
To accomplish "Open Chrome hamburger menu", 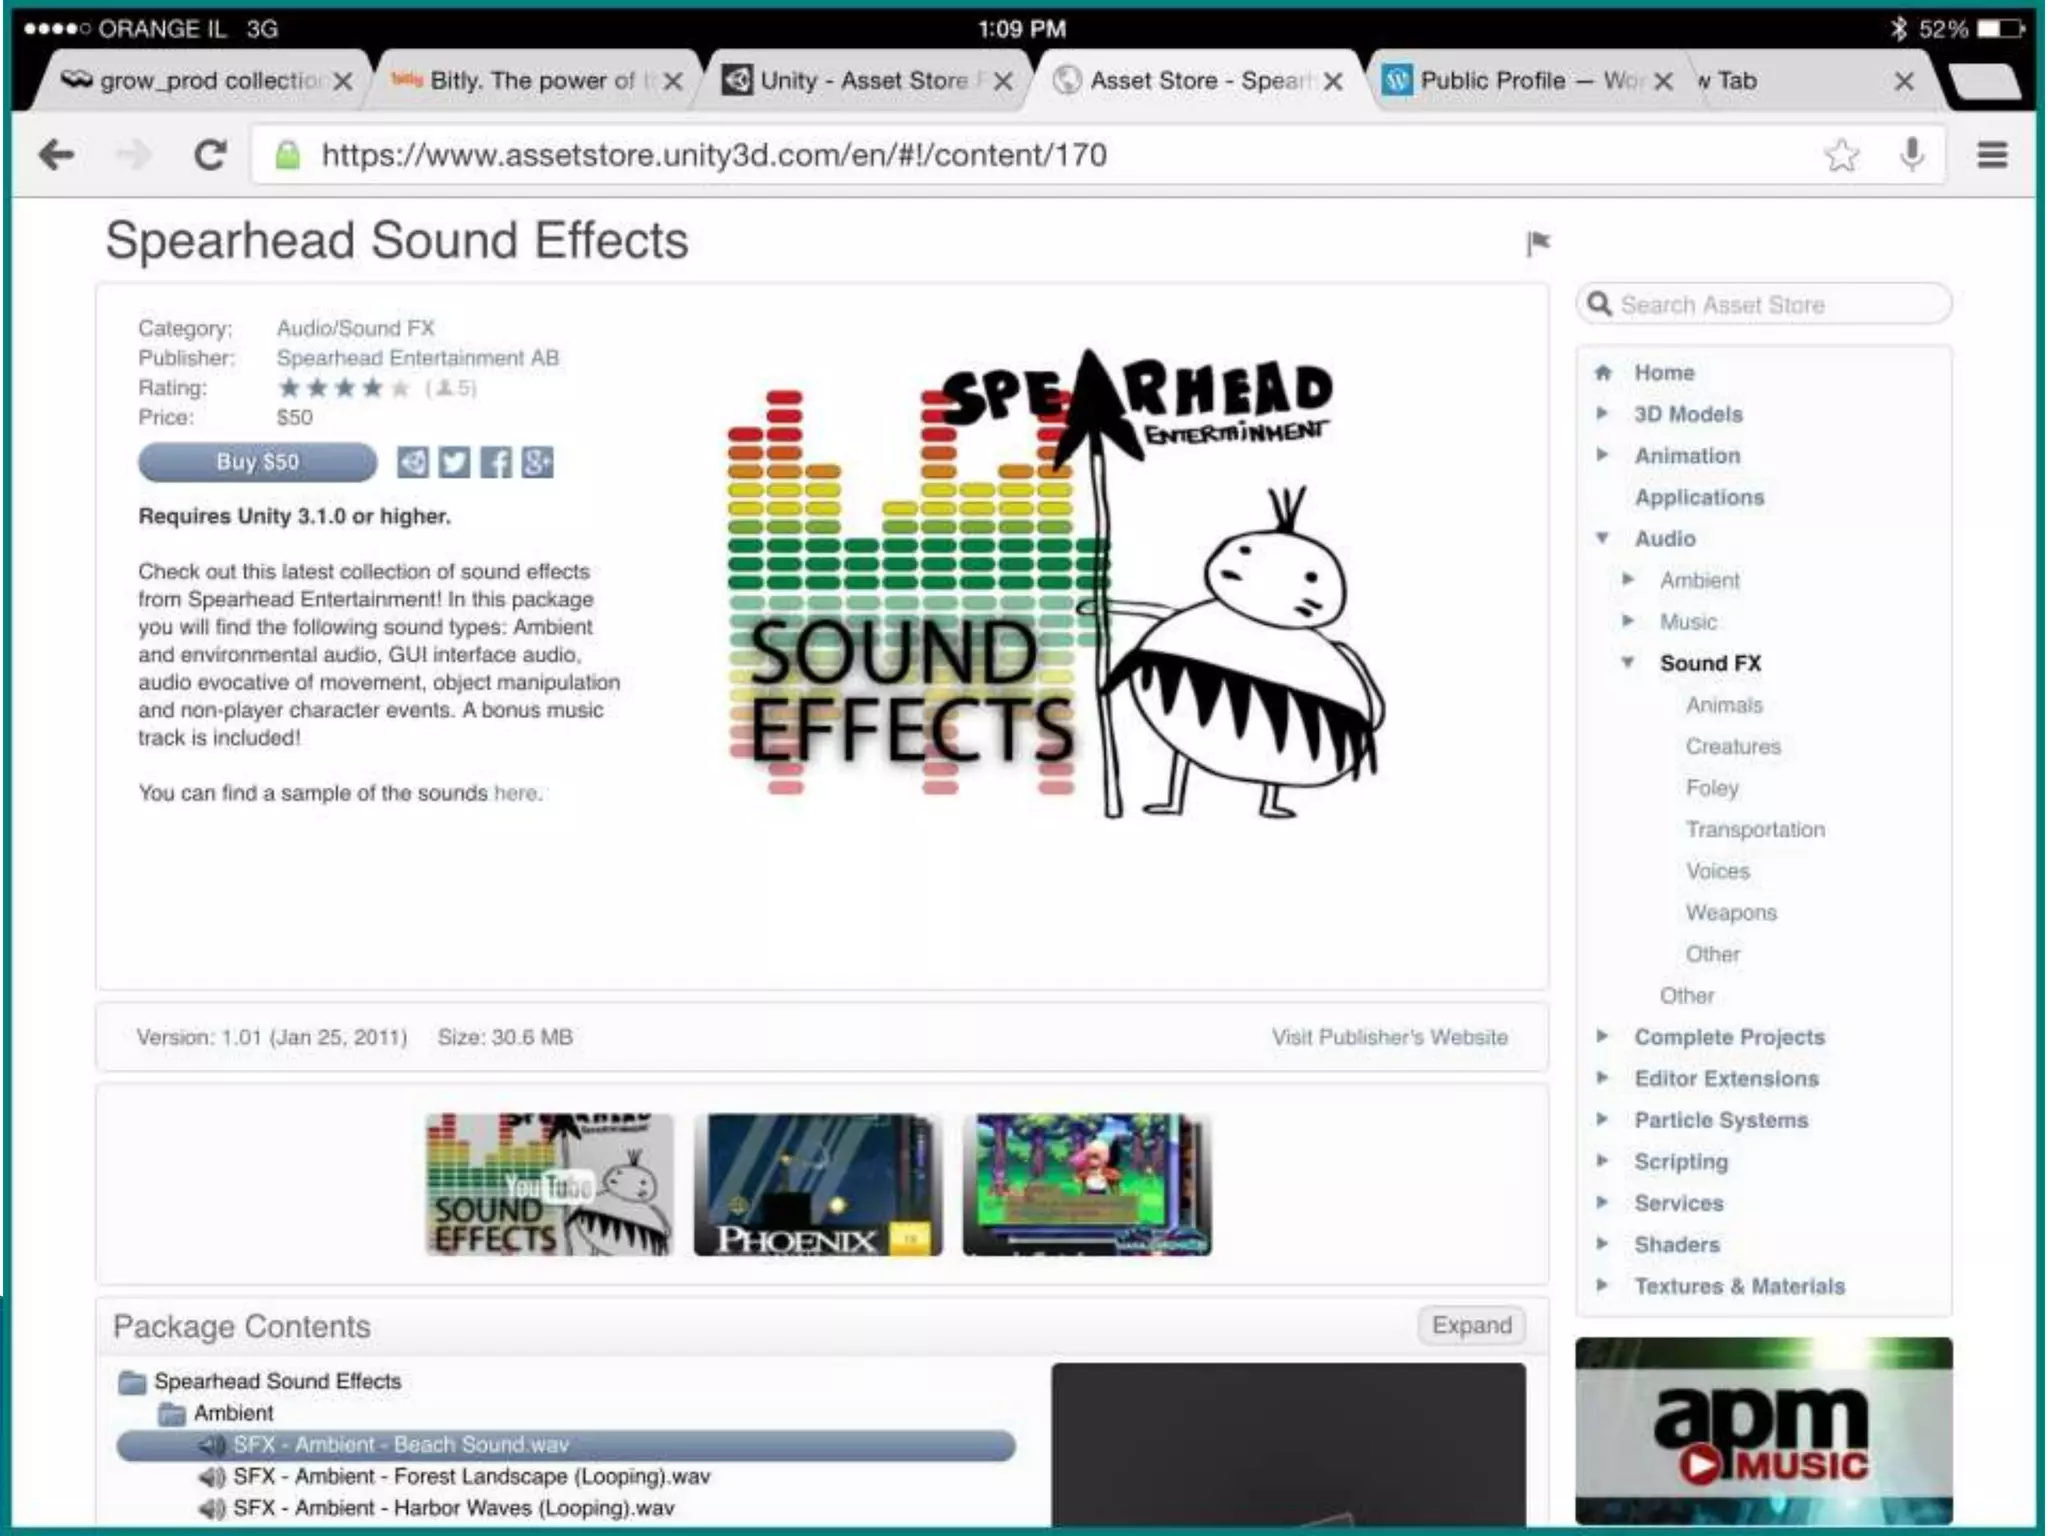I will pos(1992,155).
